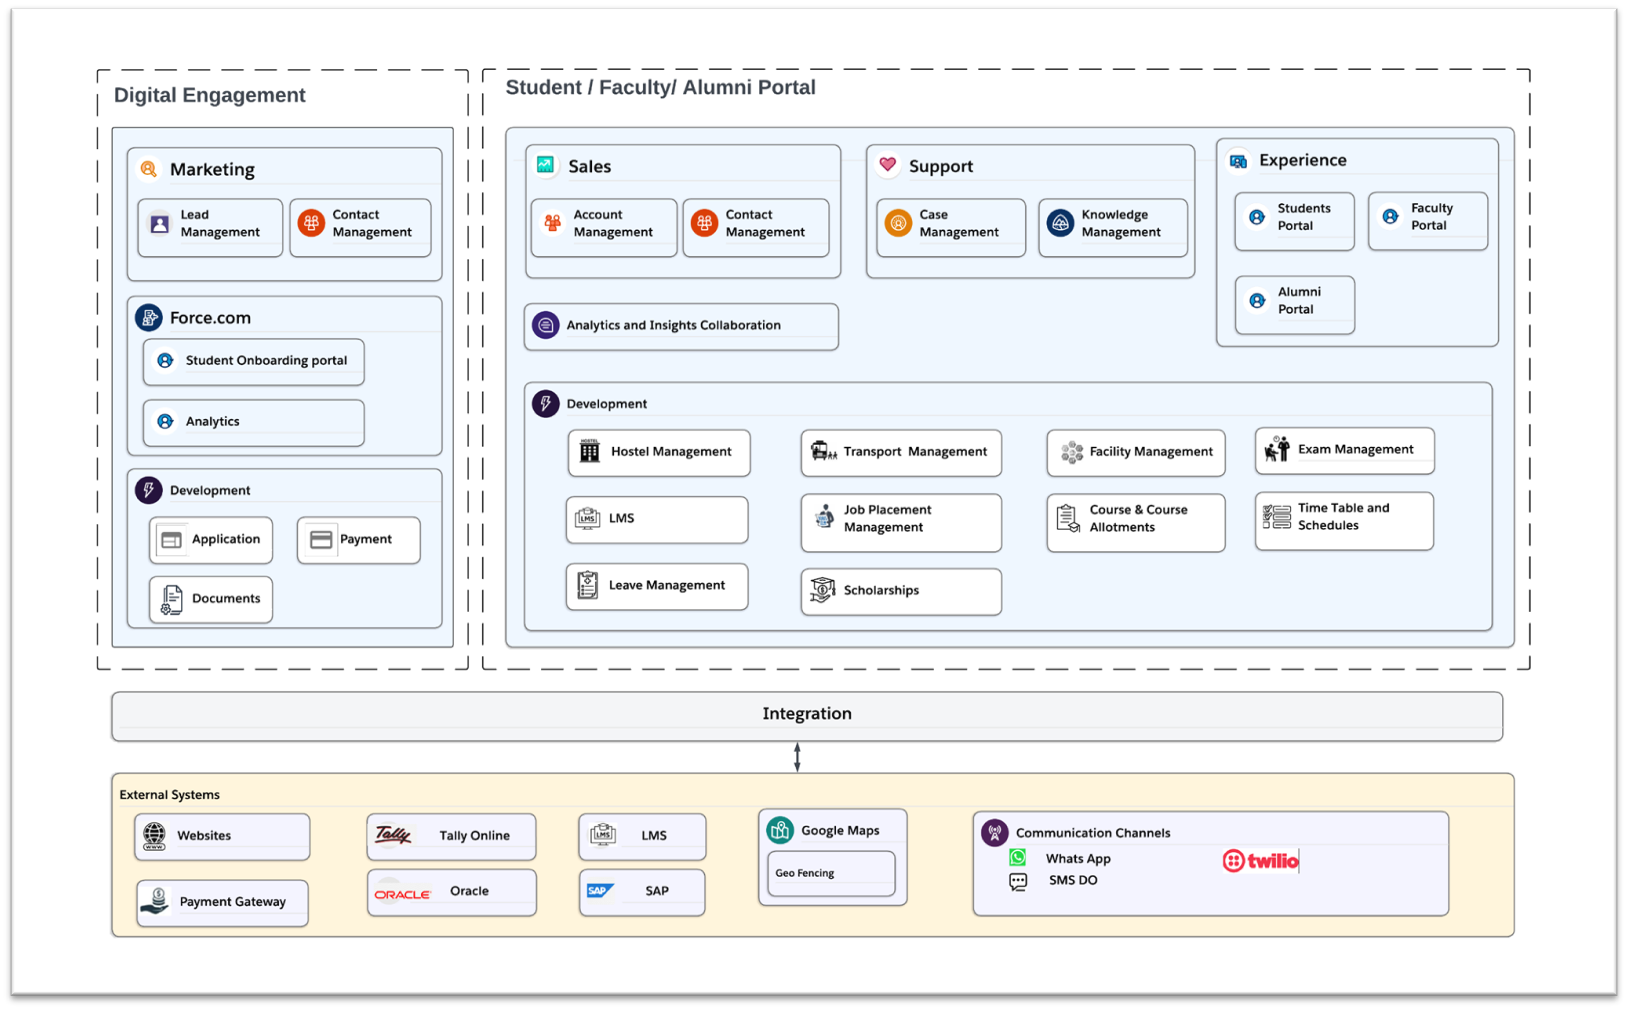Click the Hostel Management building icon

(590, 452)
